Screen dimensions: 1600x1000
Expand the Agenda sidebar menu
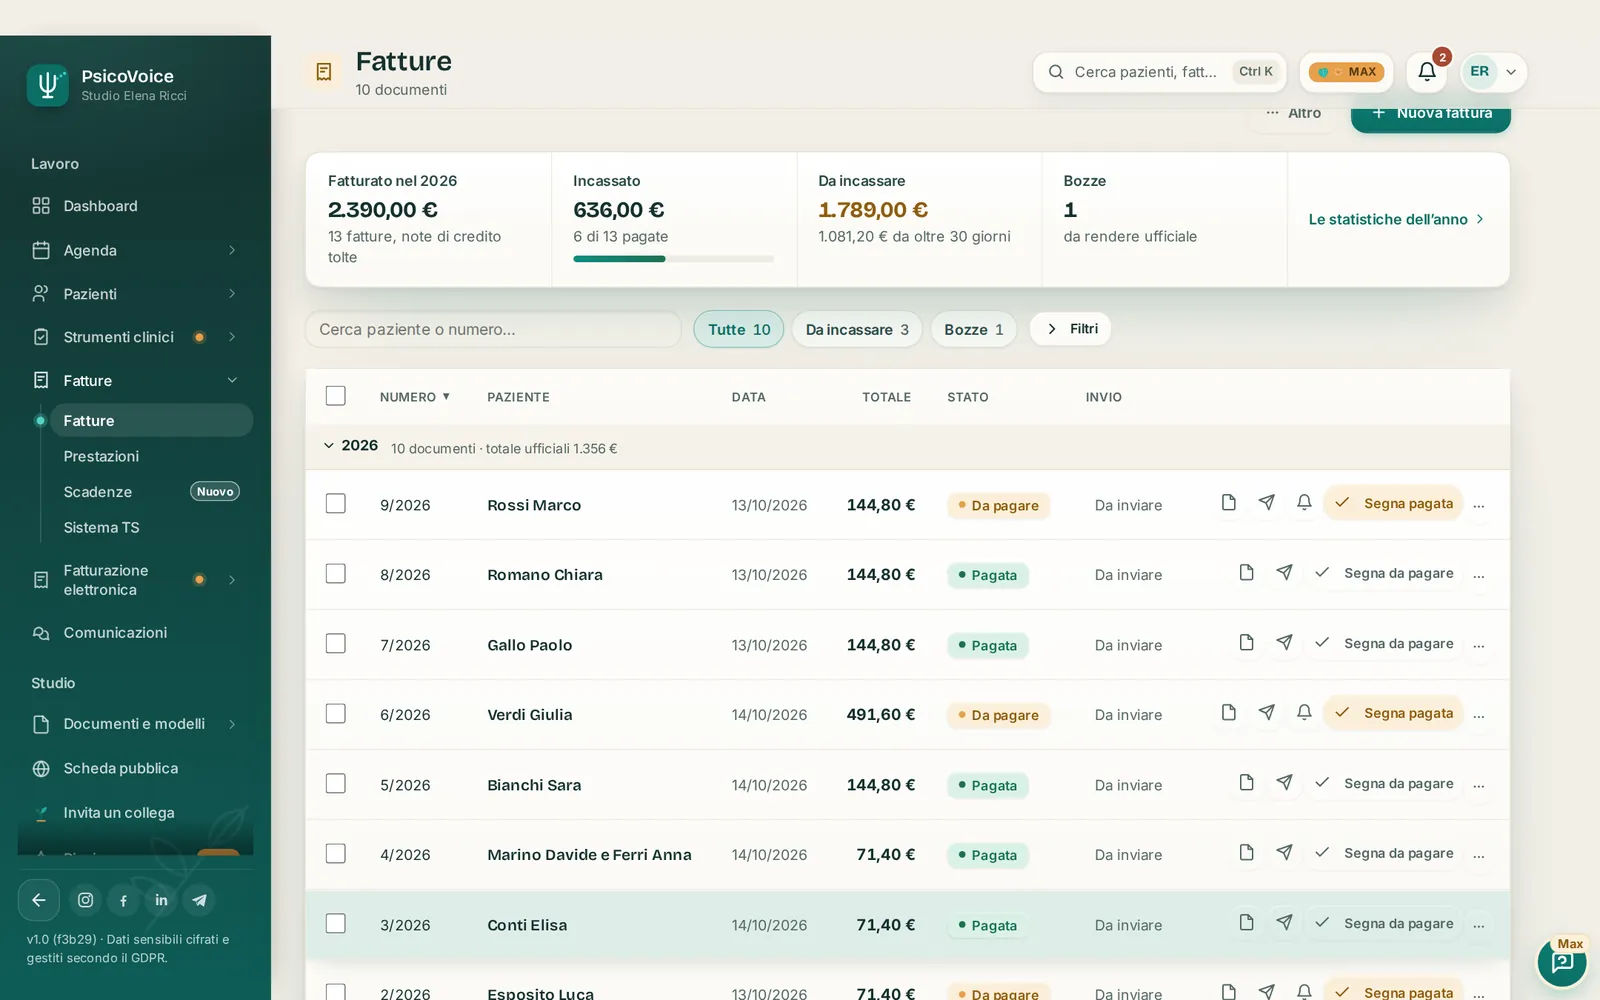(x=232, y=250)
